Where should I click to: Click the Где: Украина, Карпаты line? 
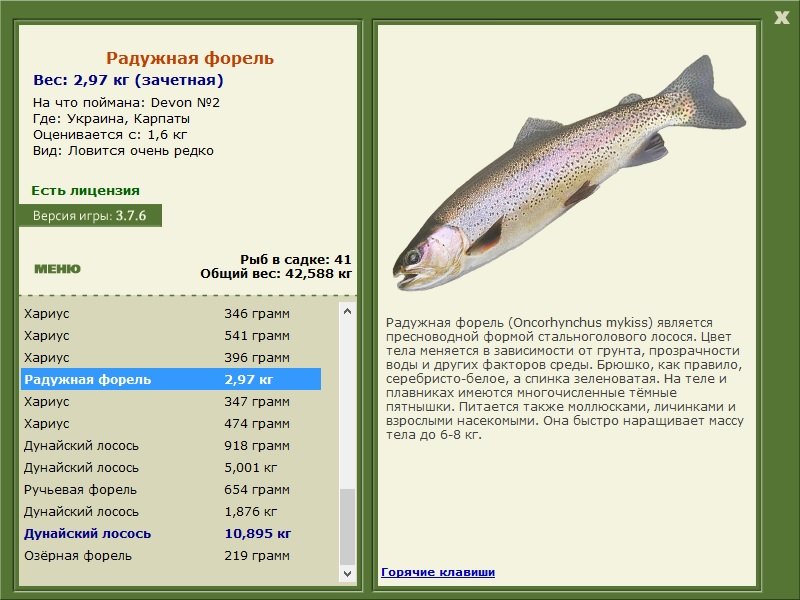111,119
